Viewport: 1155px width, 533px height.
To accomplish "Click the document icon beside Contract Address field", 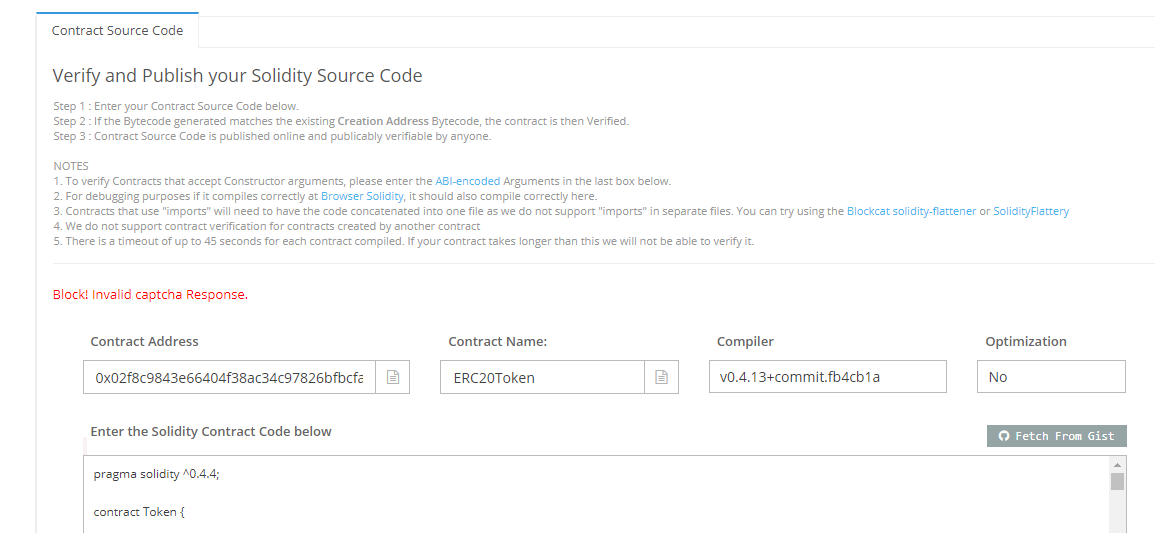I will (x=393, y=377).
